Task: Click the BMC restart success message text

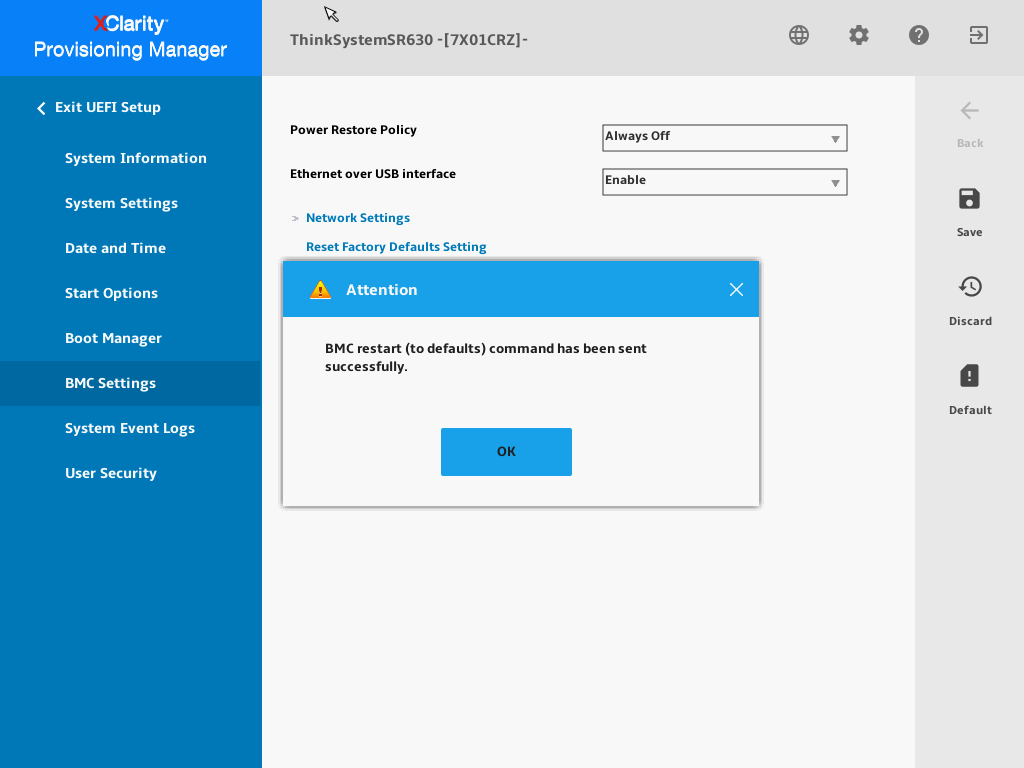Action: point(486,357)
